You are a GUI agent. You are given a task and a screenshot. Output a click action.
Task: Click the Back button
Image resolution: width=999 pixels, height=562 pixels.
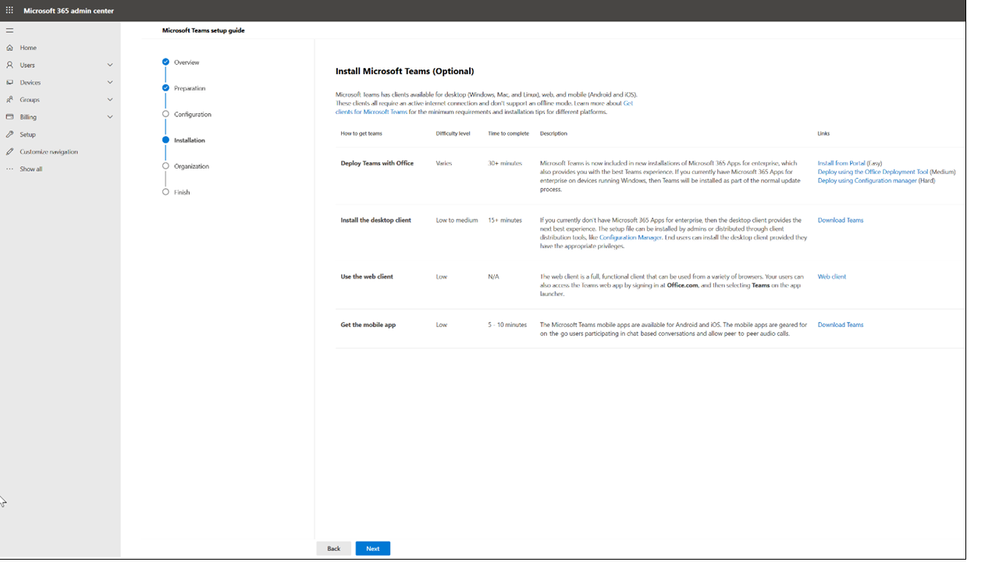[x=333, y=548]
